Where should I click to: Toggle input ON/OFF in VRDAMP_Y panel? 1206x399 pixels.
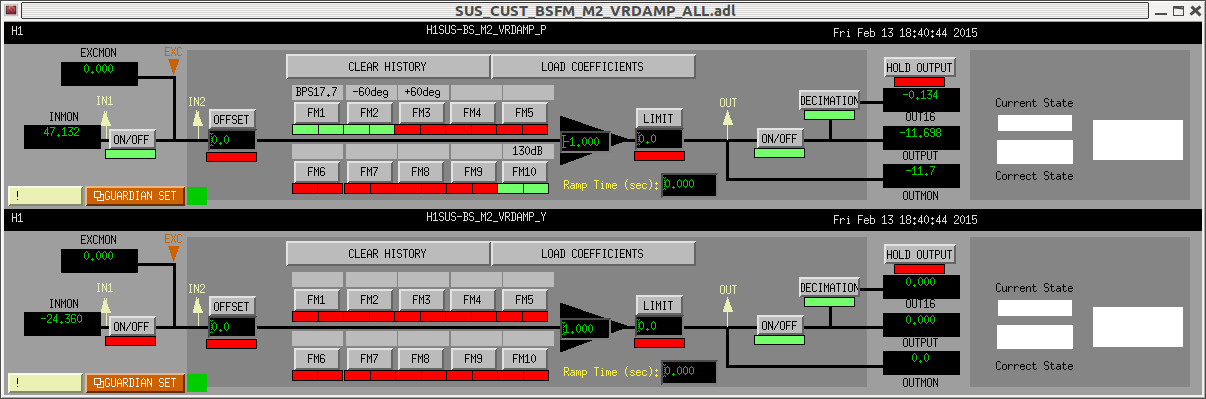coord(131,326)
